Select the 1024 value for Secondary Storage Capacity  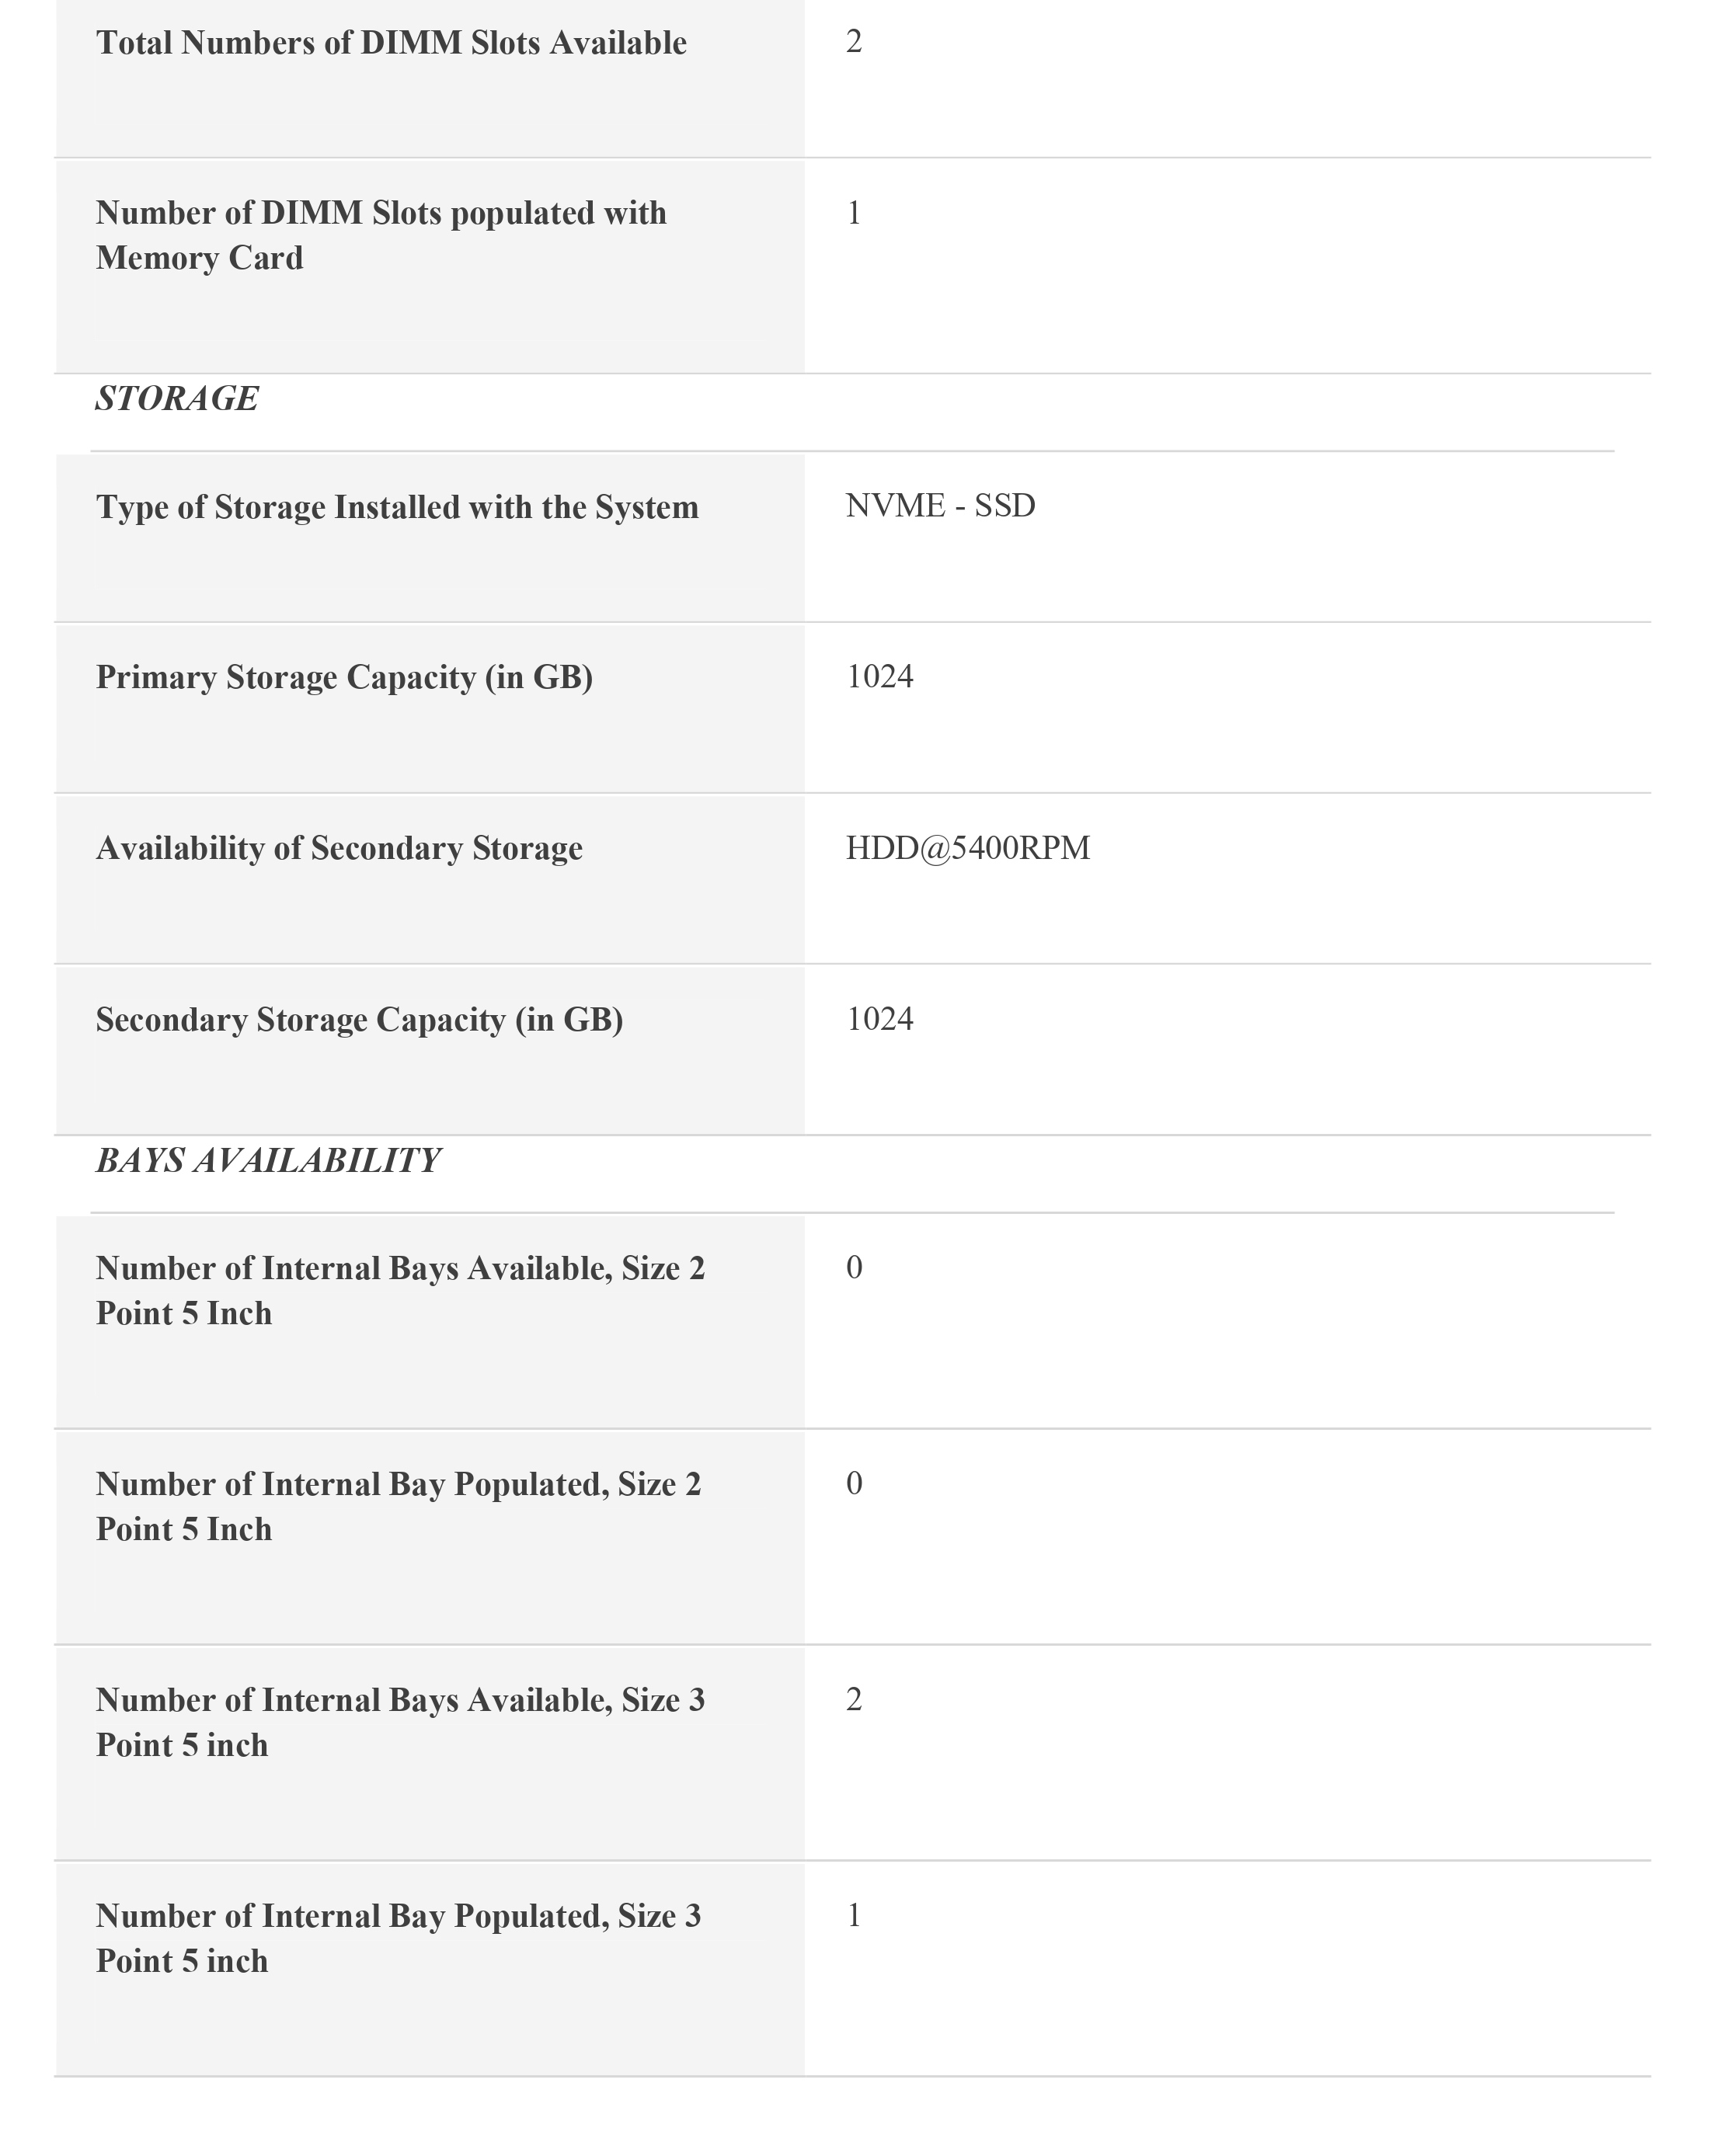(x=879, y=1019)
